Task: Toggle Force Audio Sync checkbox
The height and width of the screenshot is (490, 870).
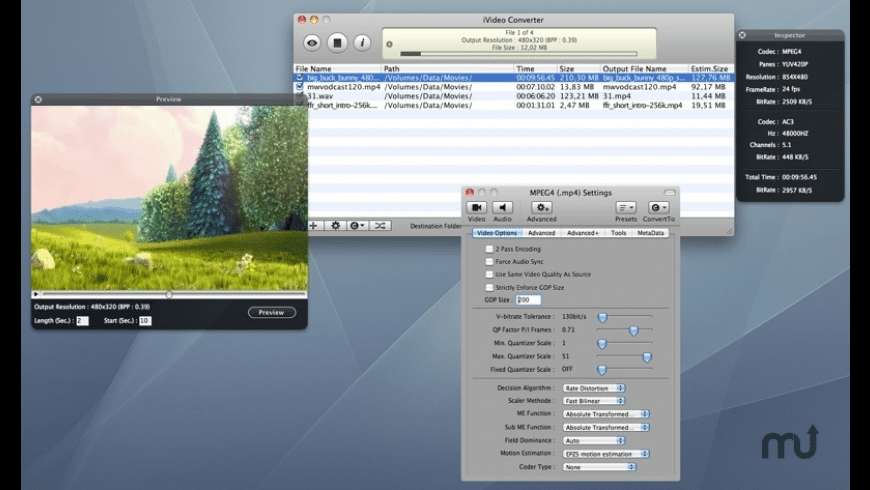Action: point(489,261)
